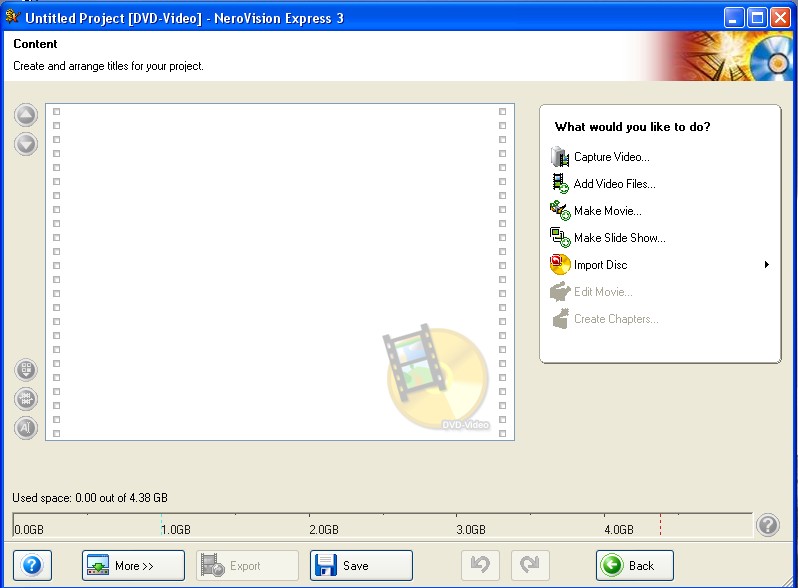Choose Make Slide Show... entry
Screen dimensions: 798x588
click(x=619, y=238)
